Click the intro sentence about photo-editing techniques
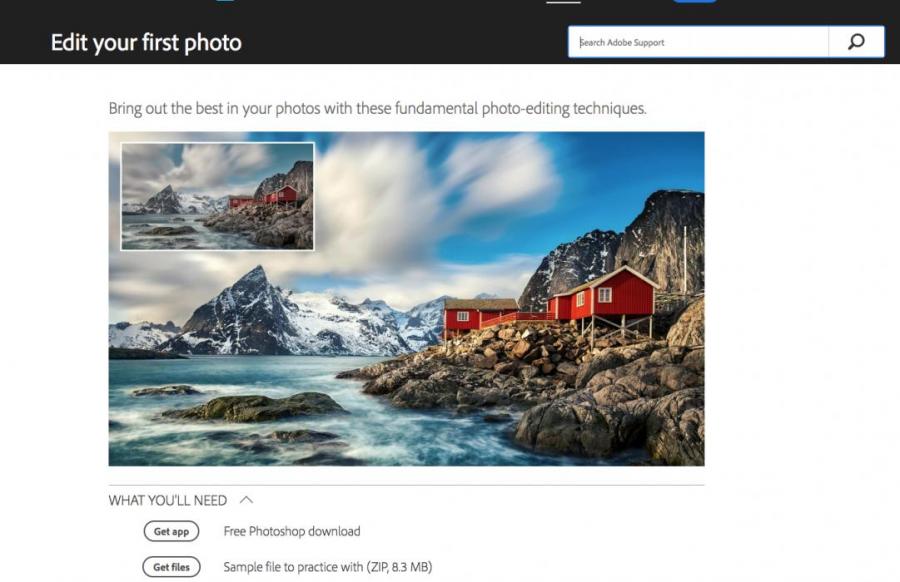900x582 pixels. coord(377,108)
